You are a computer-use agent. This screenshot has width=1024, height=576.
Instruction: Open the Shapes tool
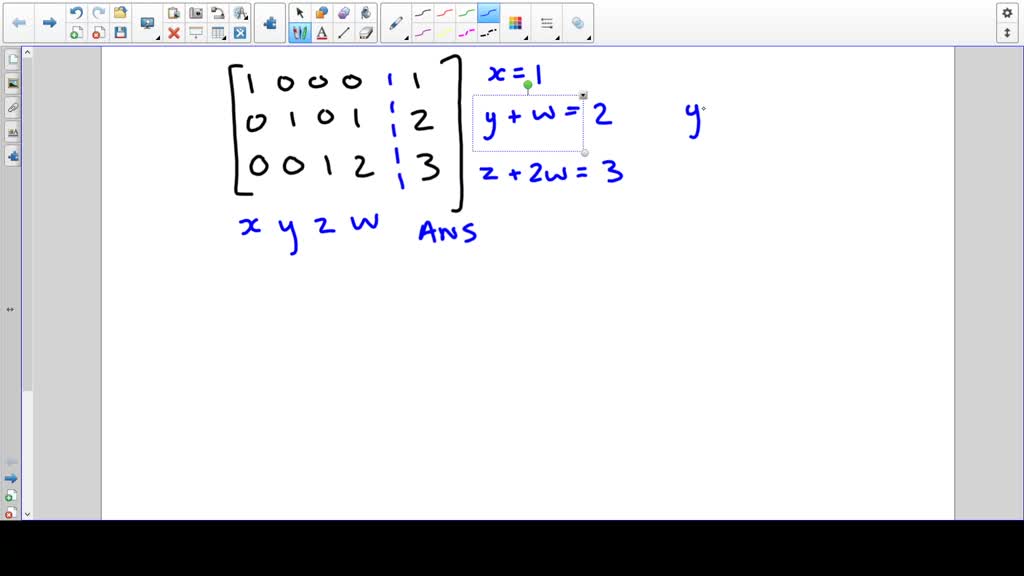pyautogui.click(x=320, y=13)
